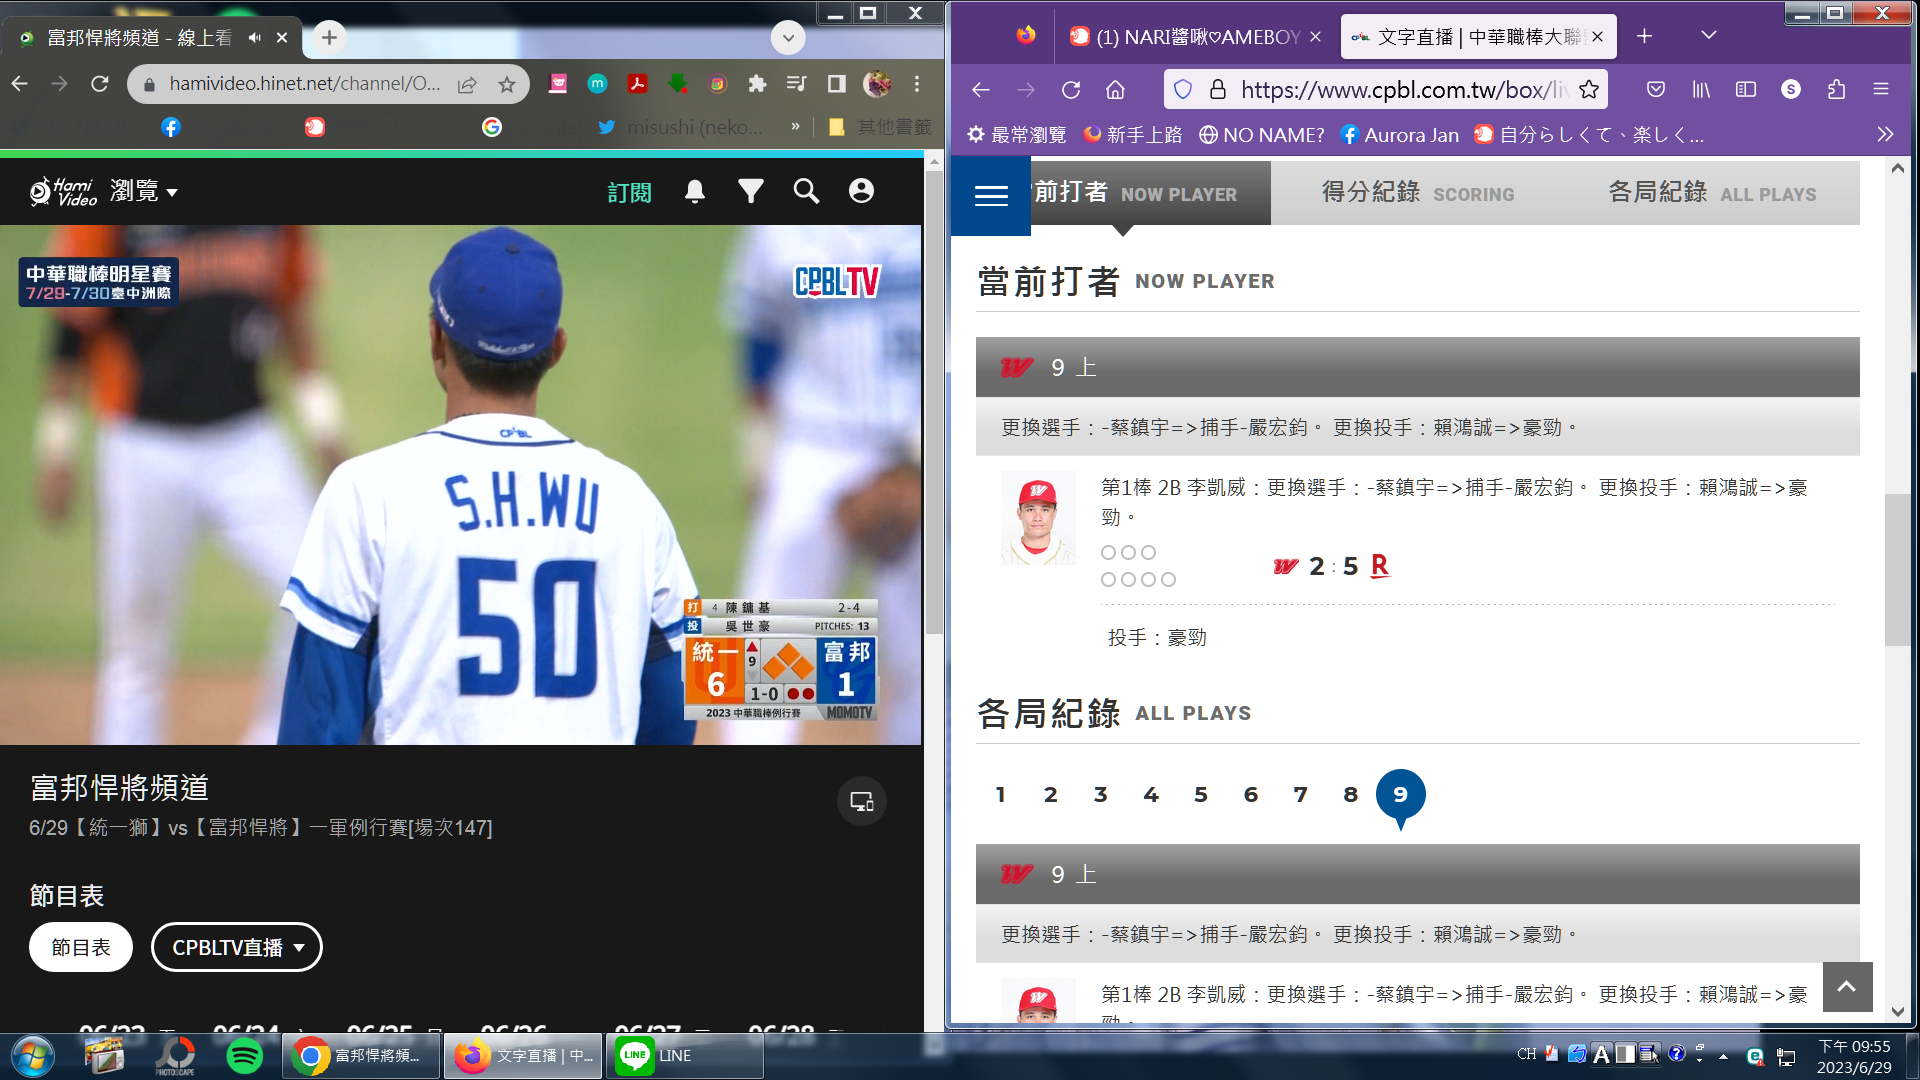The height and width of the screenshot is (1080, 1920).
Task: Open the Facebook bookmark in Chrome bar
Action: pos(171,127)
